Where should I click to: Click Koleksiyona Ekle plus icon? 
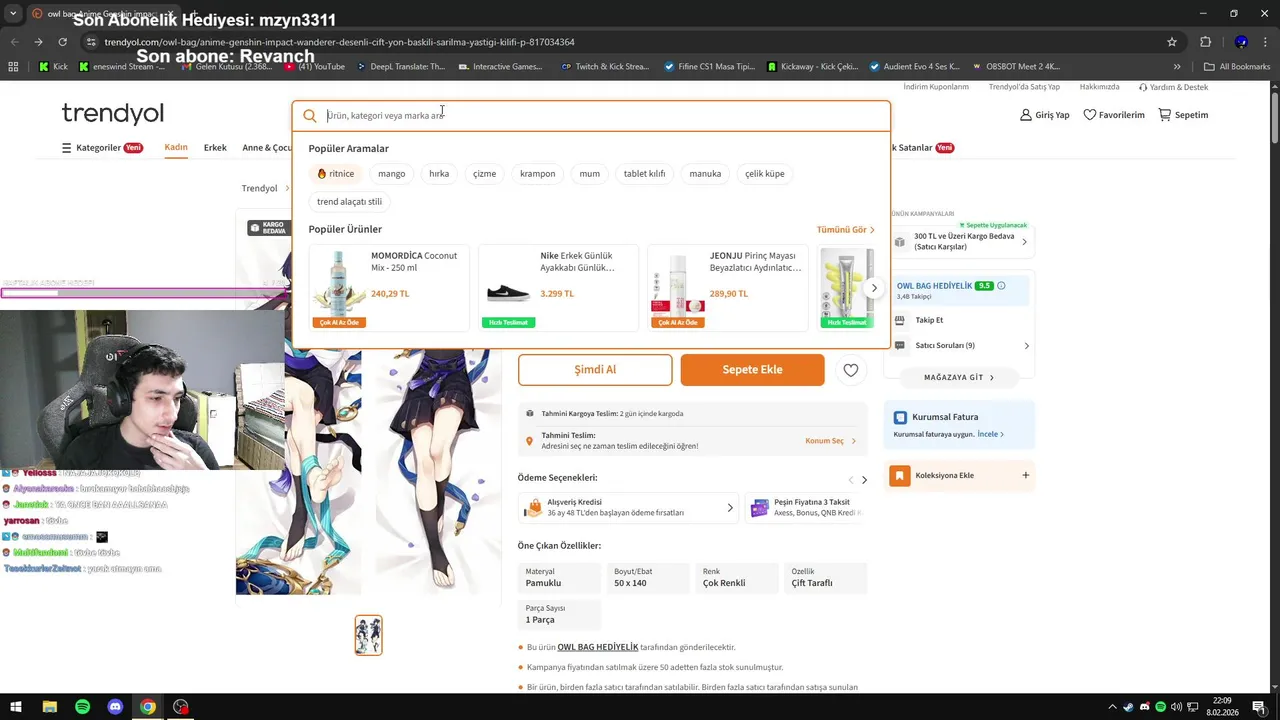(1025, 476)
